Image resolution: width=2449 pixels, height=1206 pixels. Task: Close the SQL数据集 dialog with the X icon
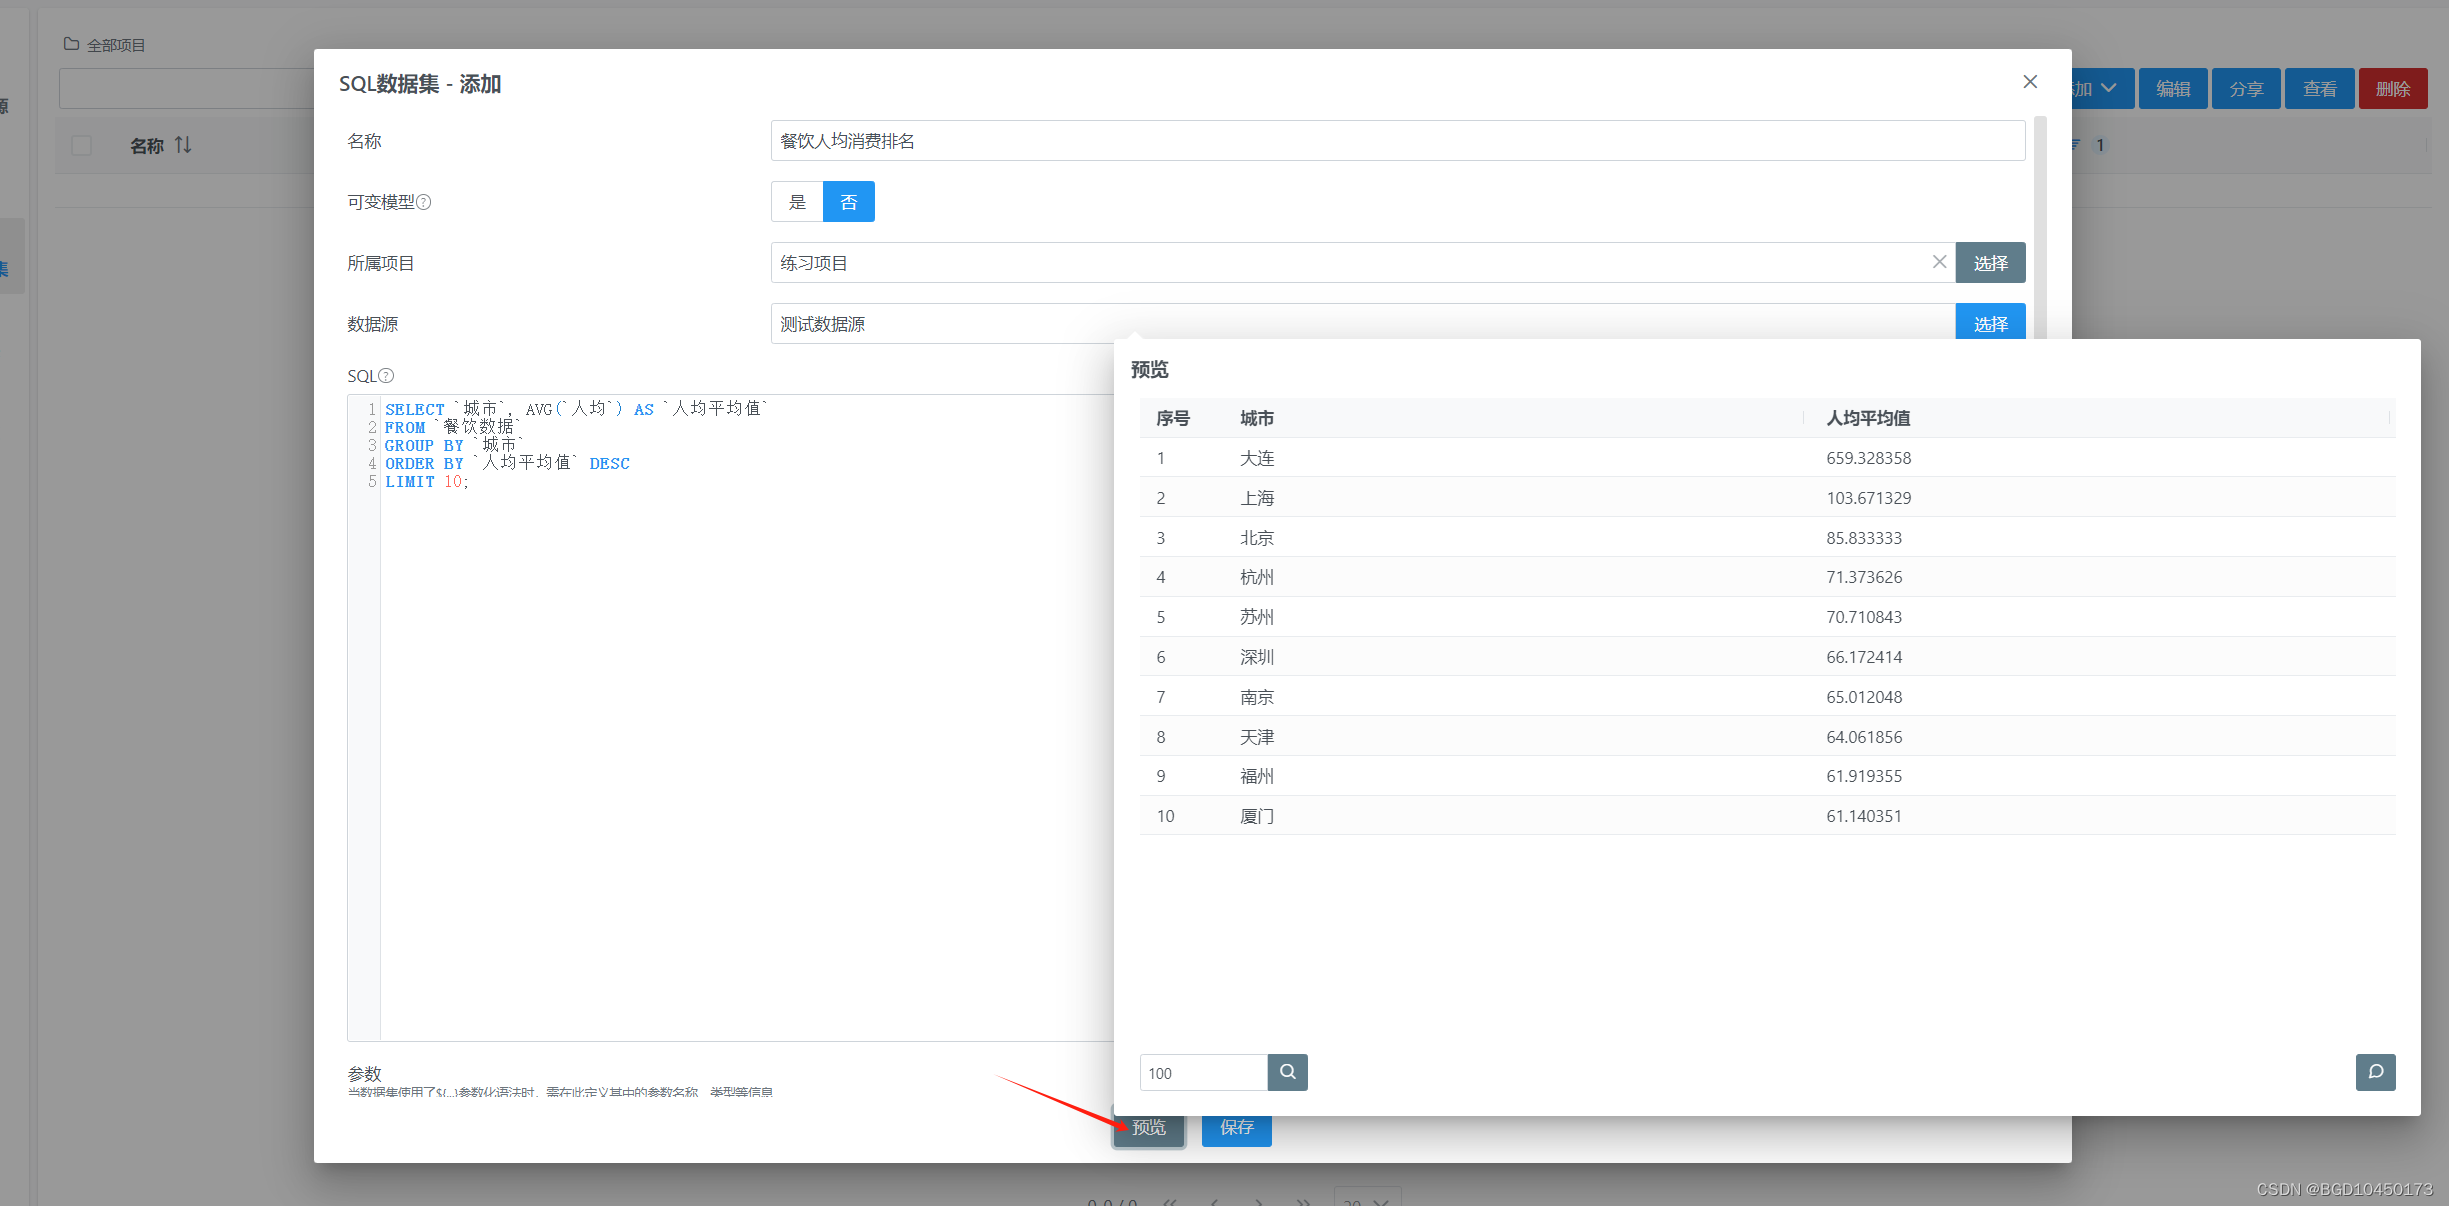(2029, 81)
